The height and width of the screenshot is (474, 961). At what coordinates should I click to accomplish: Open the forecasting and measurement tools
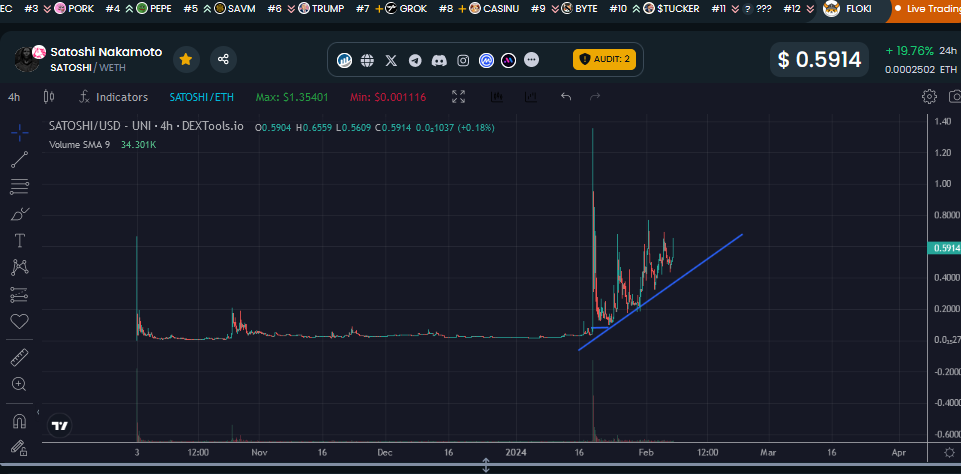click(x=20, y=295)
